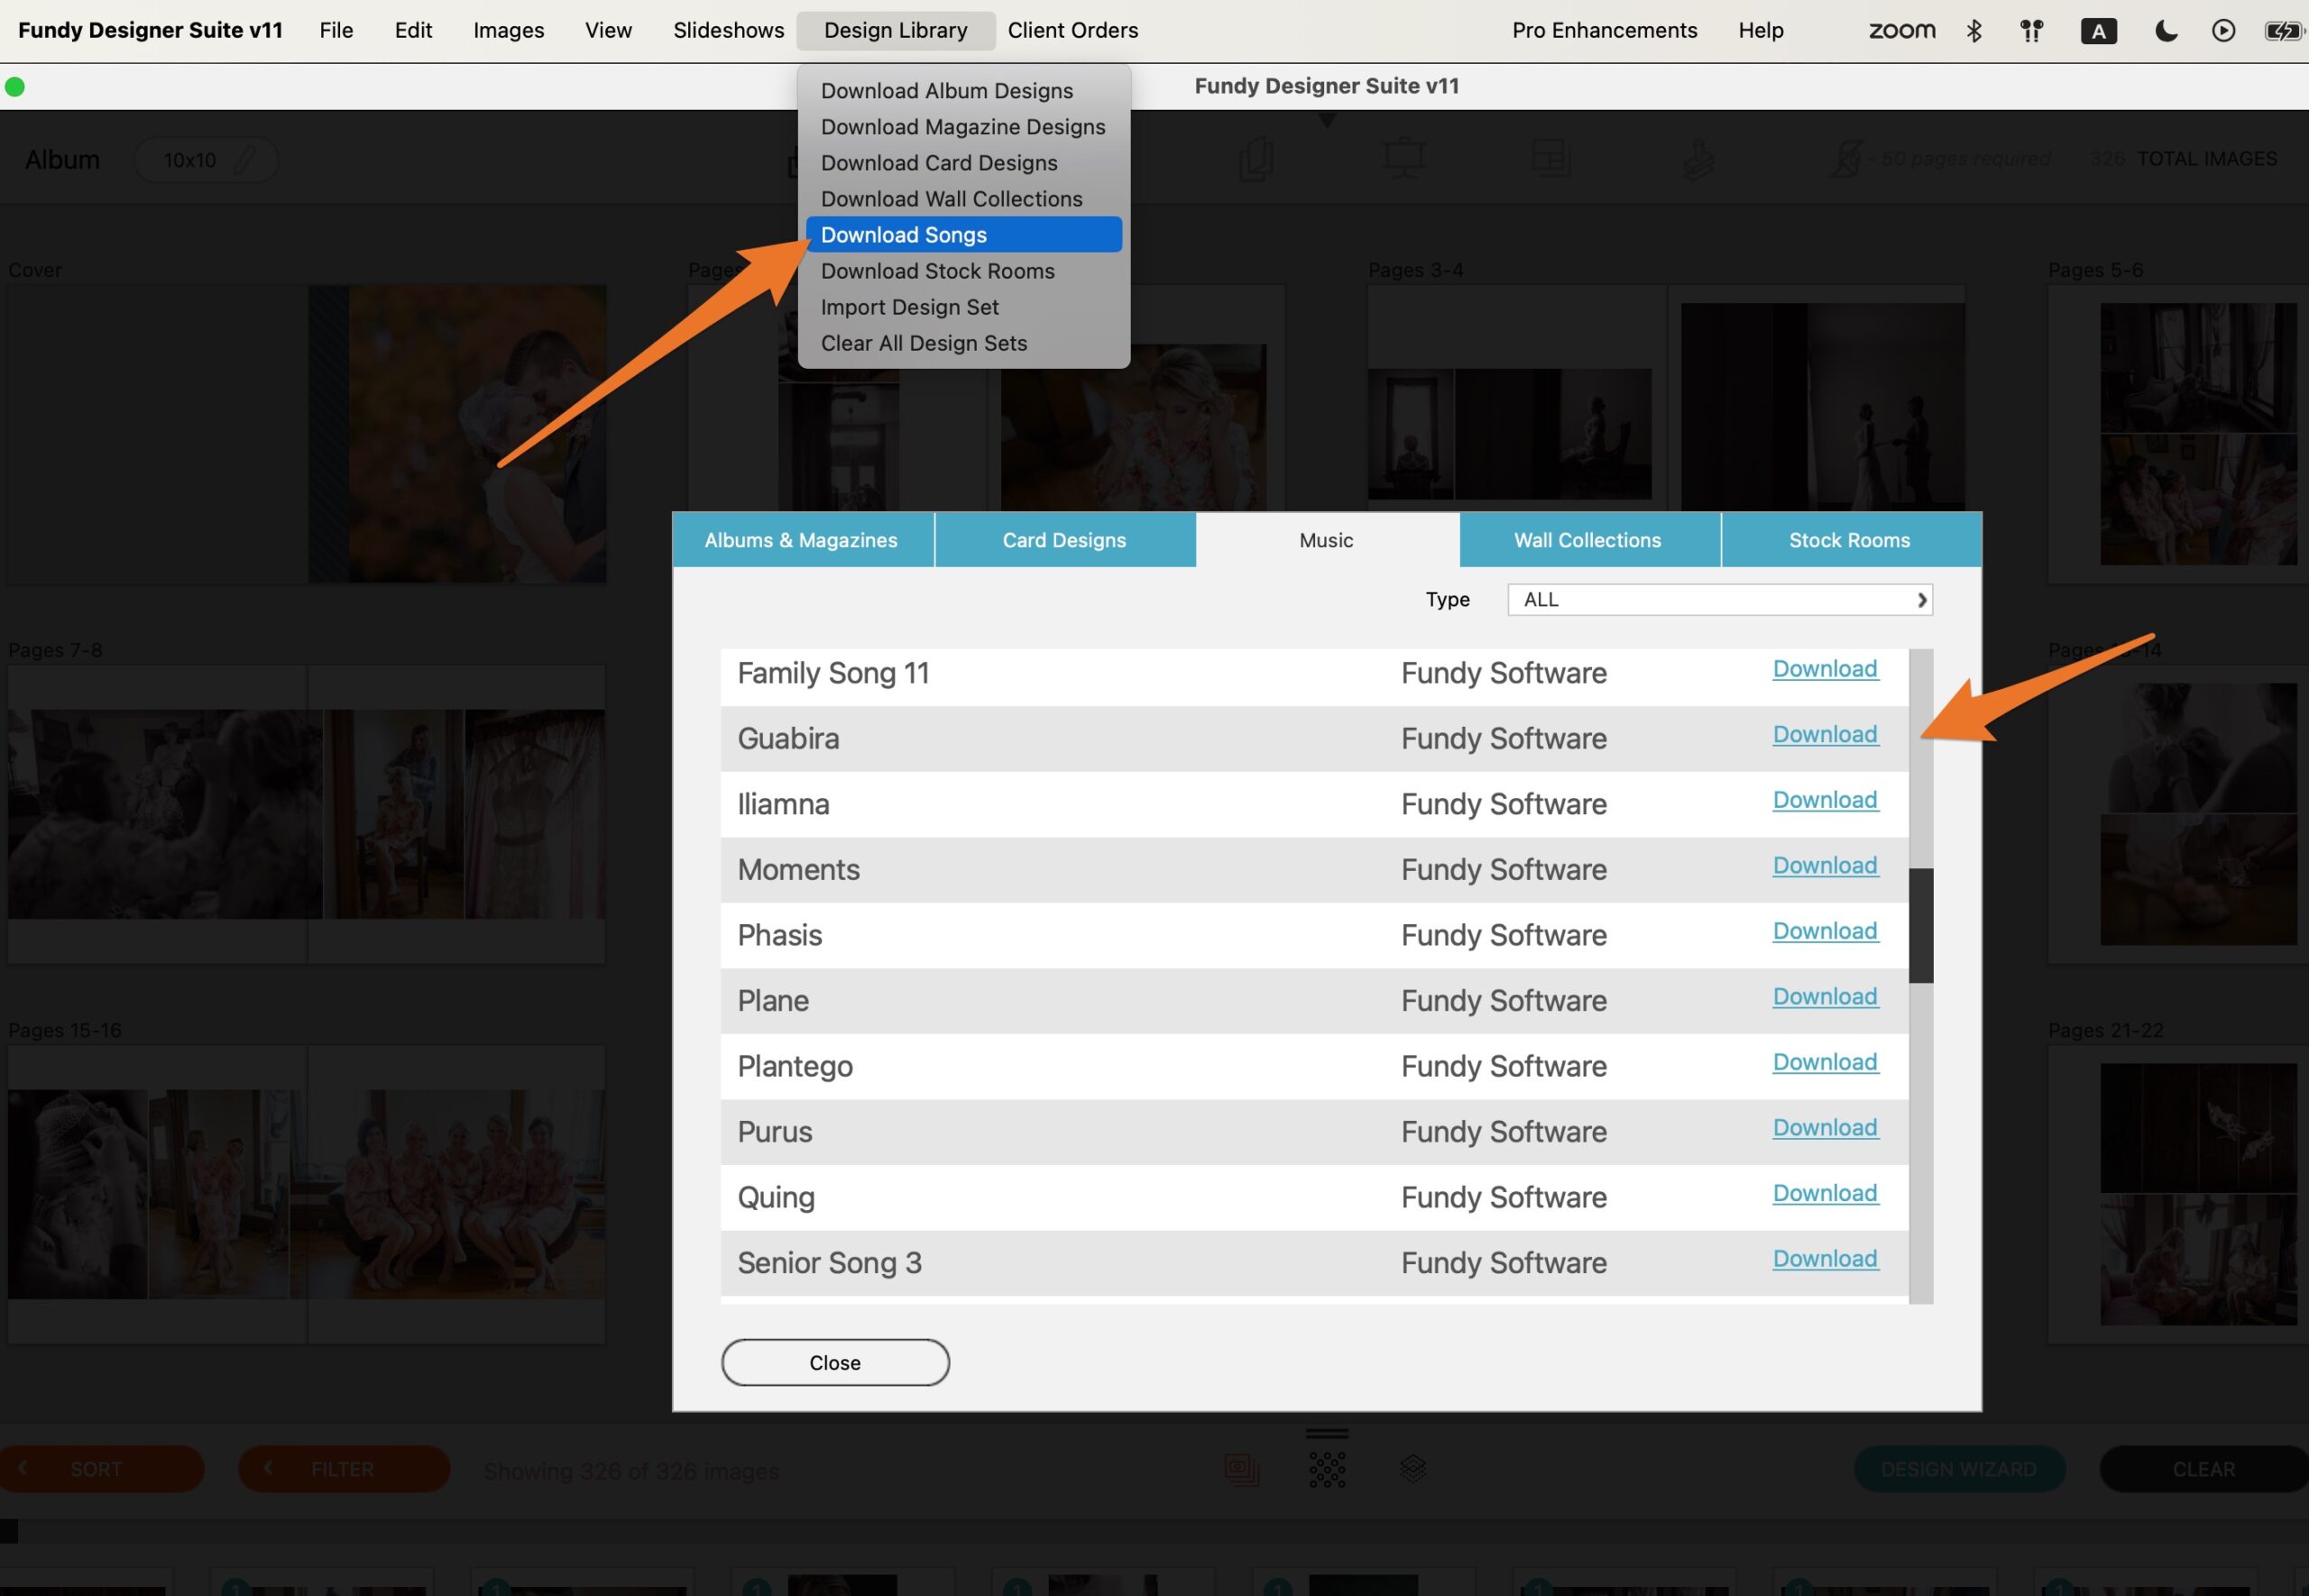The width and height of the screenshot is (2309, 1596).
Task: Click the stacked images icon in bottom bar
Action: tap(1241, 1468)
